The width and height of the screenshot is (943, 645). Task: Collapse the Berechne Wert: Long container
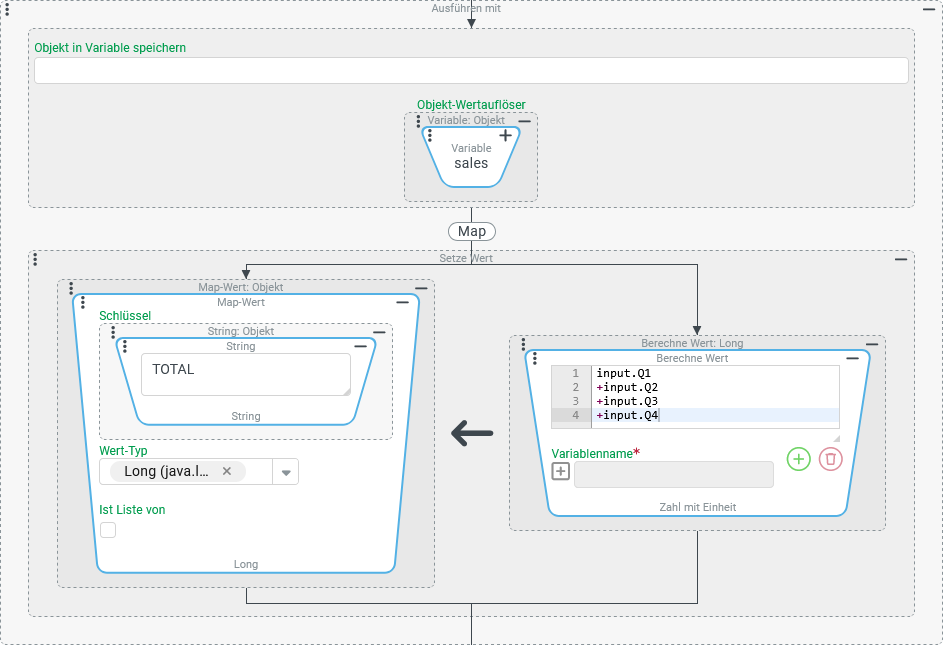pos(872,344)
